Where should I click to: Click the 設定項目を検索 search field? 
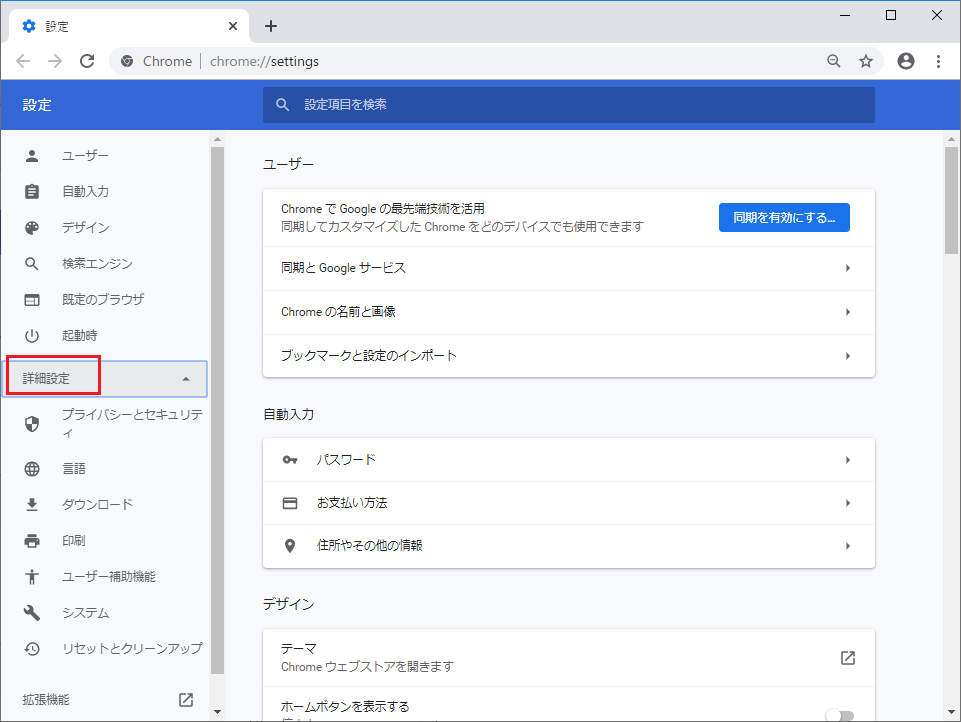568,105
